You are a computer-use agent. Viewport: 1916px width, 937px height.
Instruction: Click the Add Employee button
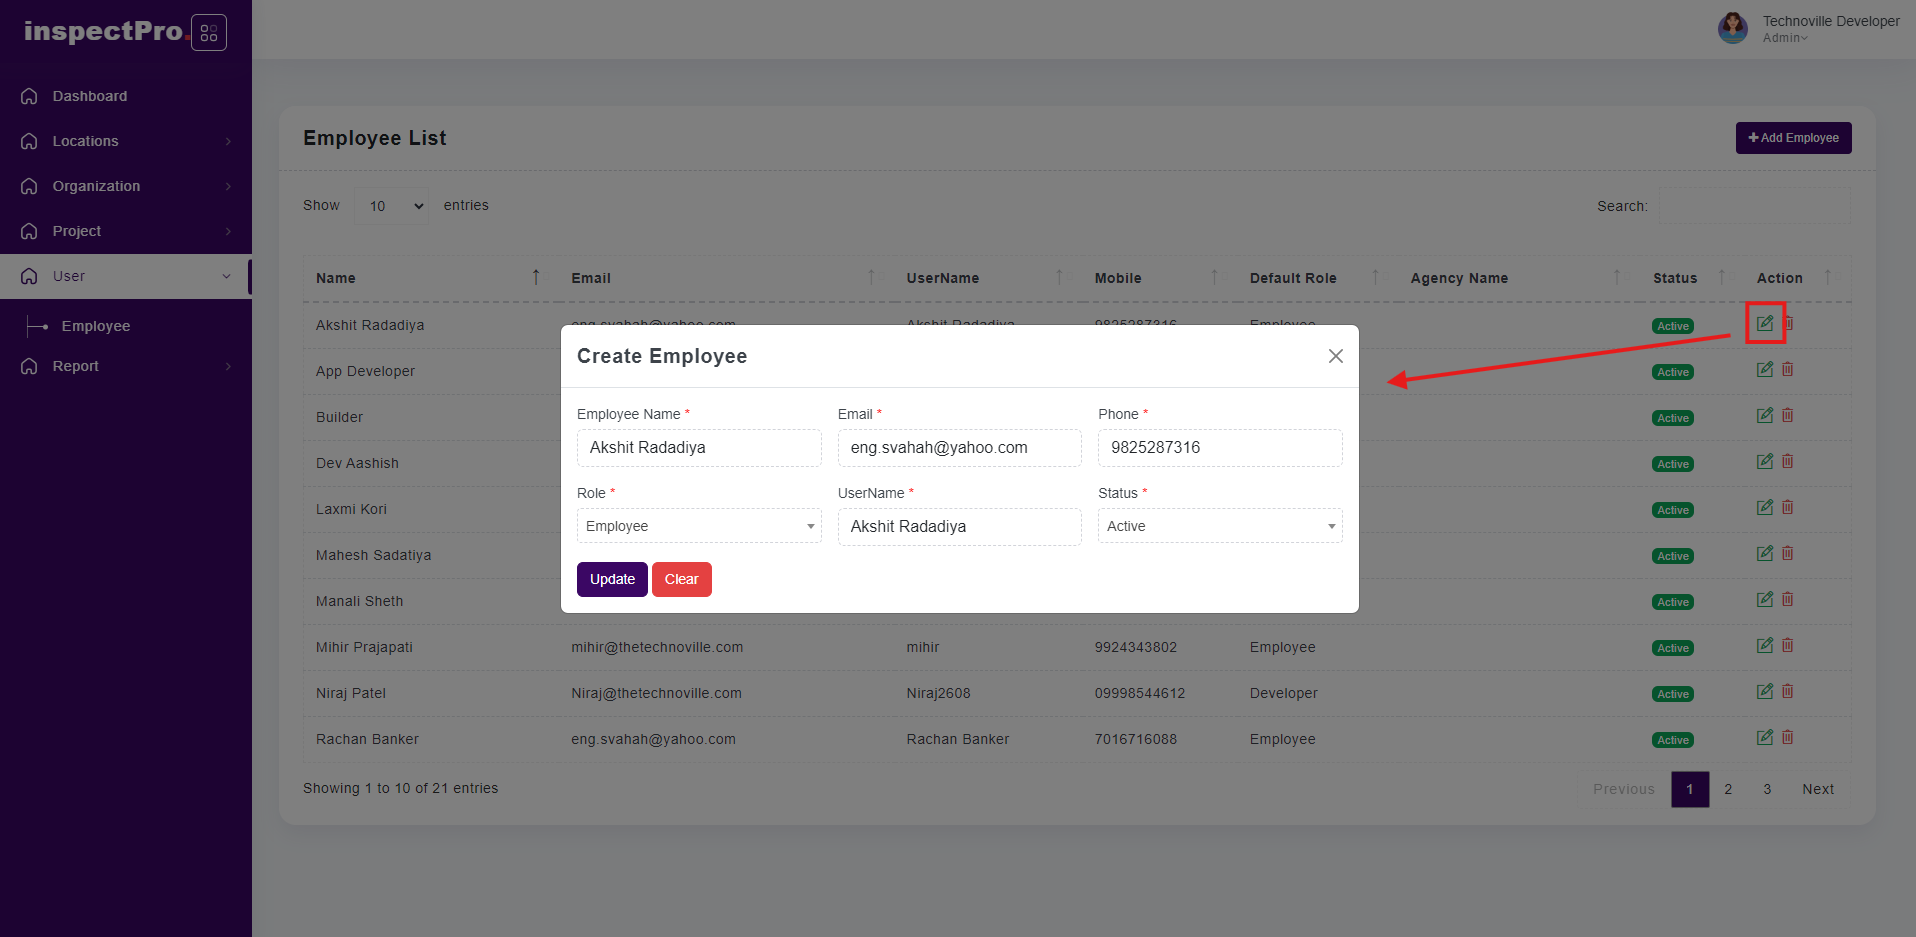tap(1793, 138)
